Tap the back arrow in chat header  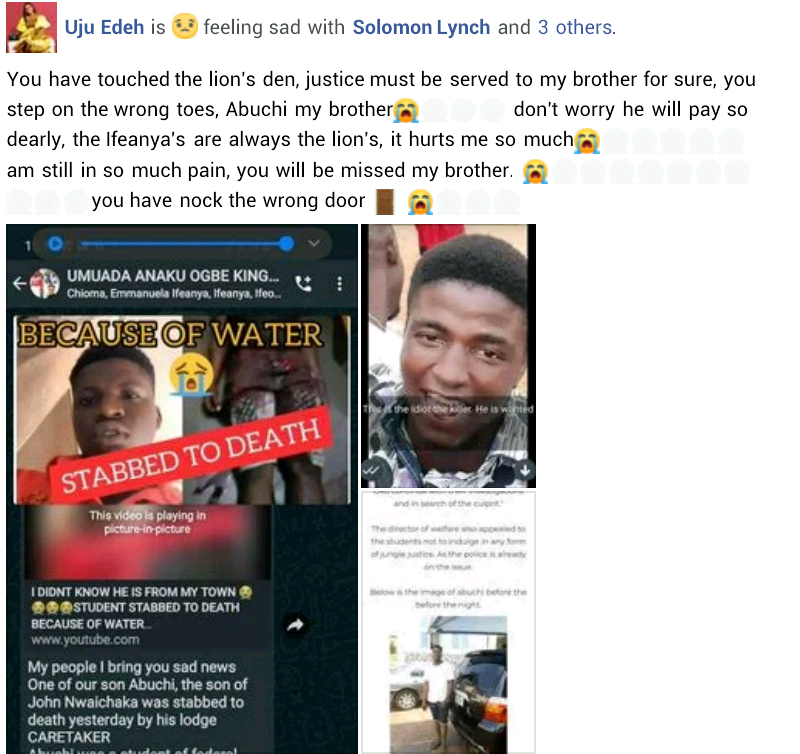pyautogui.click(x=19, y=283)
